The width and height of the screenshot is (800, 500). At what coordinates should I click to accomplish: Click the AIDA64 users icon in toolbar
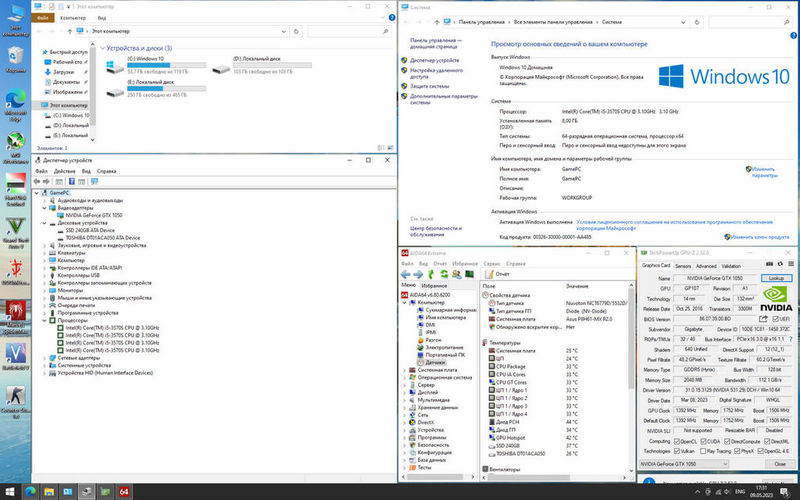pos(457,274)
